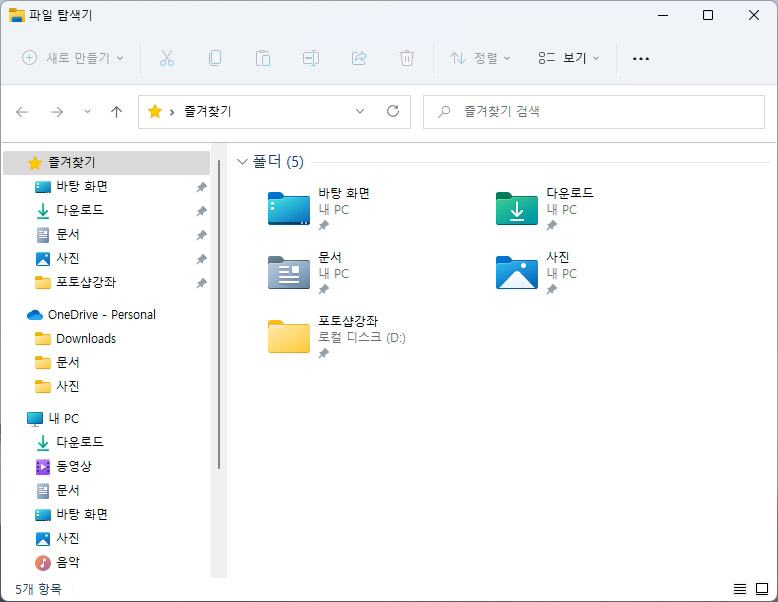Open the three-dot more options menu
778x602 pixels.
click(x=641, y=59)
